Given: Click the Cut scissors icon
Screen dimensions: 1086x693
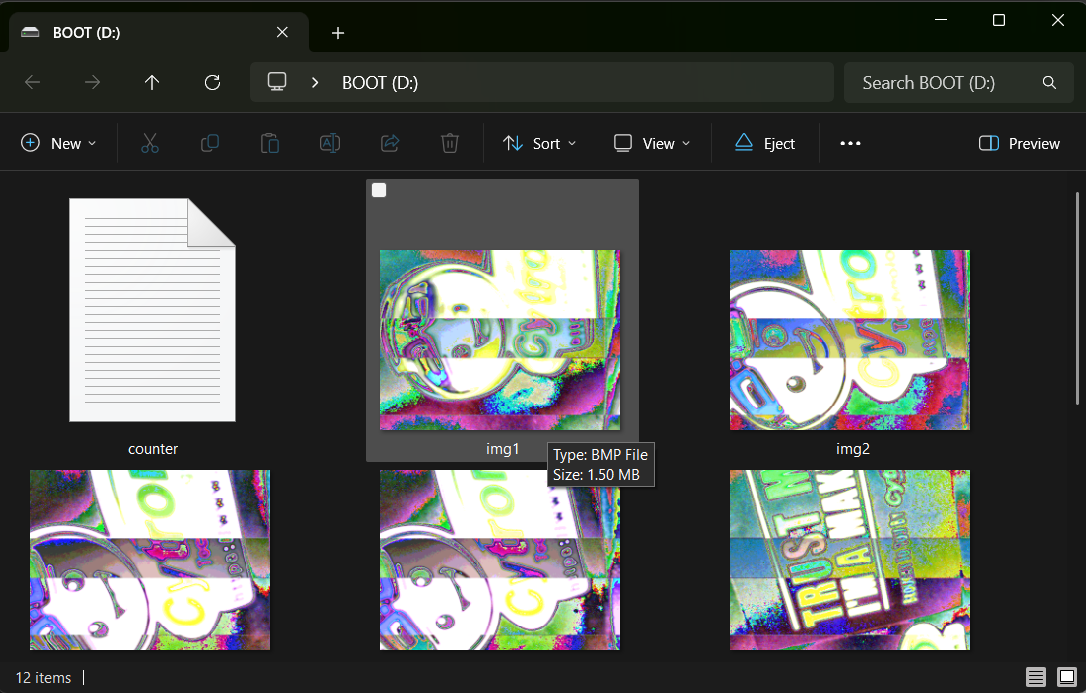Looking at the screenshot, I should 150,143.
